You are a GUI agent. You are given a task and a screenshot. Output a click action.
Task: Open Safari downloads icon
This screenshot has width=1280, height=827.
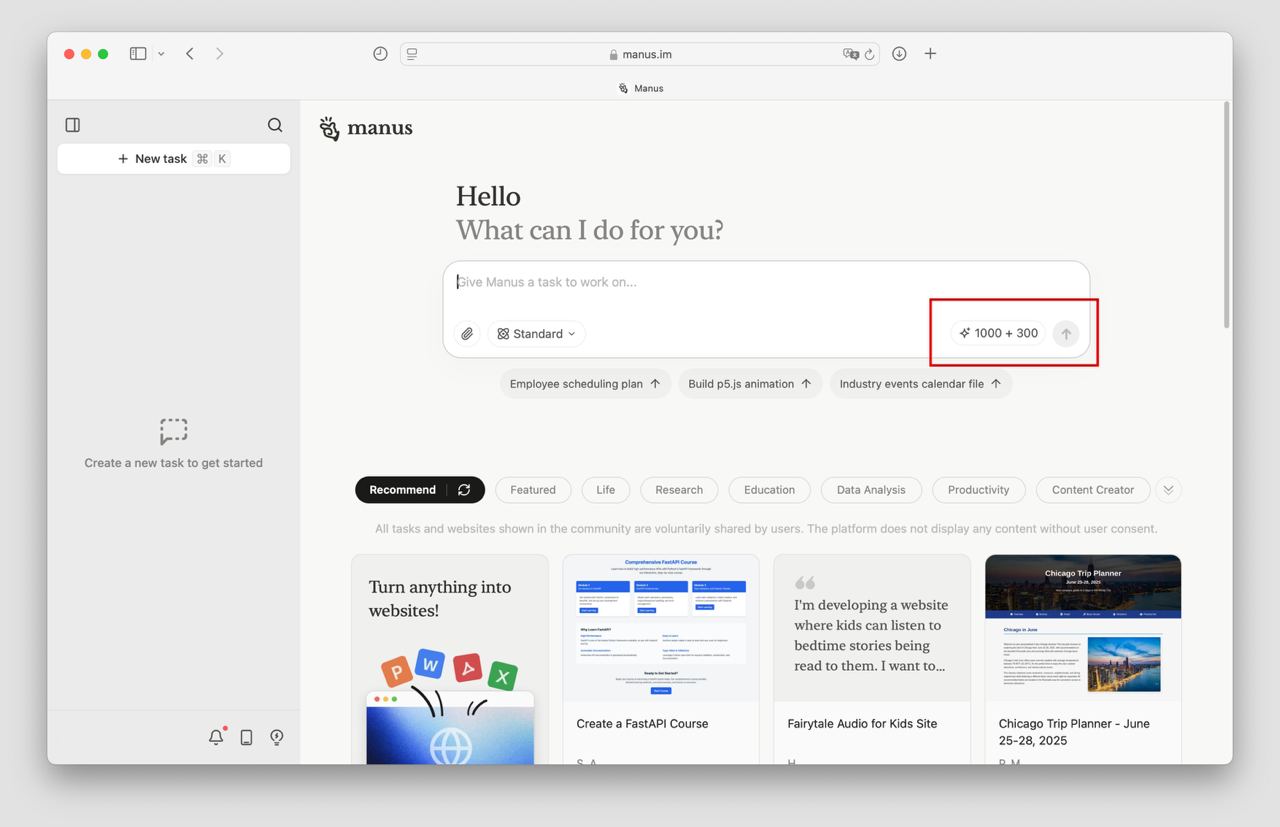899,54
